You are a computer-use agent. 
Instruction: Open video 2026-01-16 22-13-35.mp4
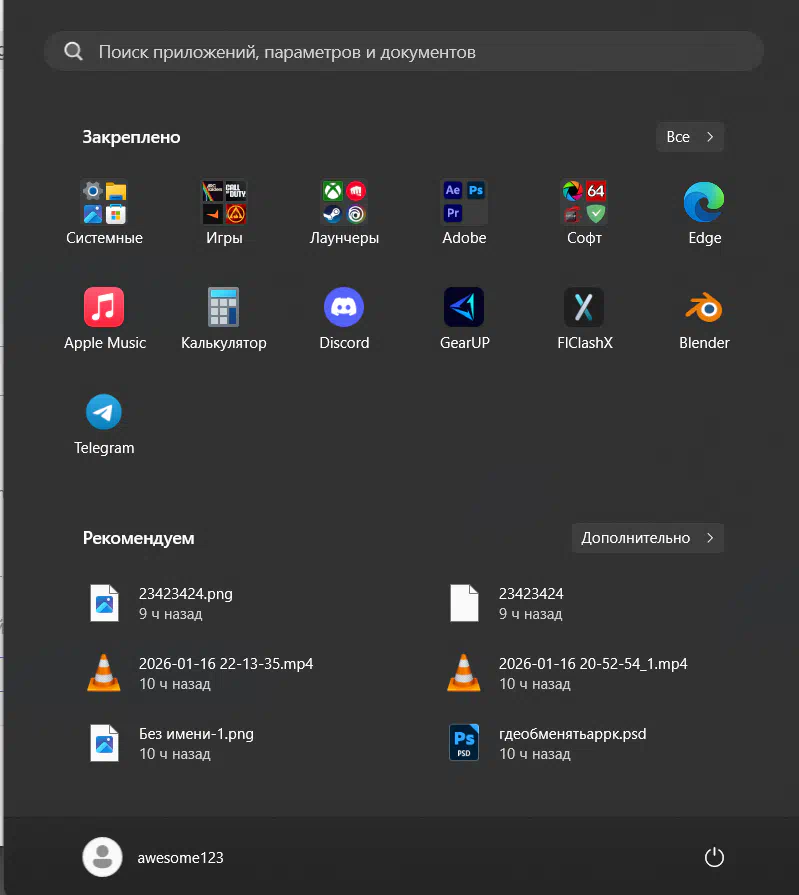pos(225,673)
